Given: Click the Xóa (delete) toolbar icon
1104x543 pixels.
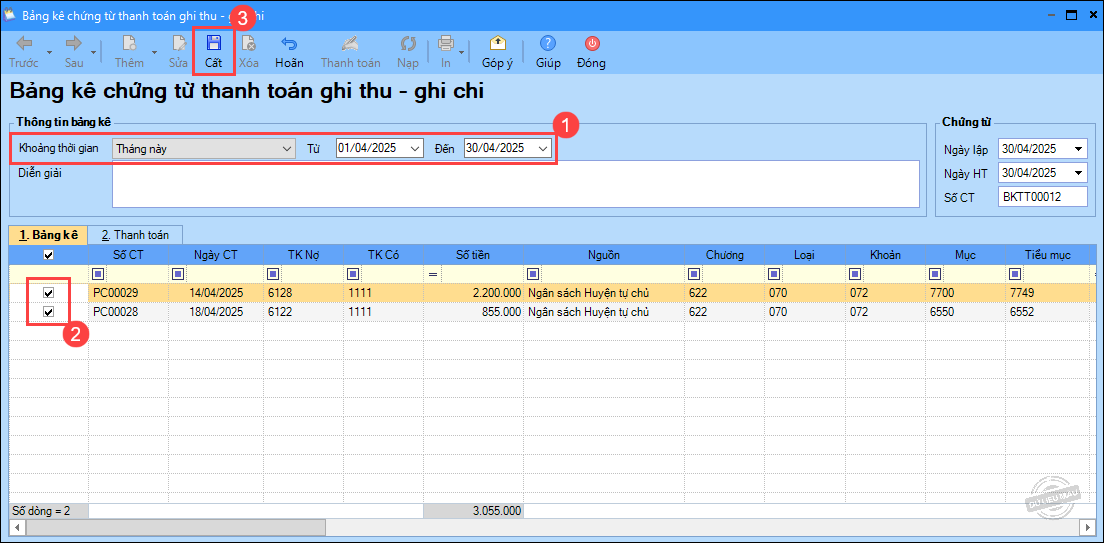Looking at the screenshot, I should pyautogui.click(x=249, y=44).
